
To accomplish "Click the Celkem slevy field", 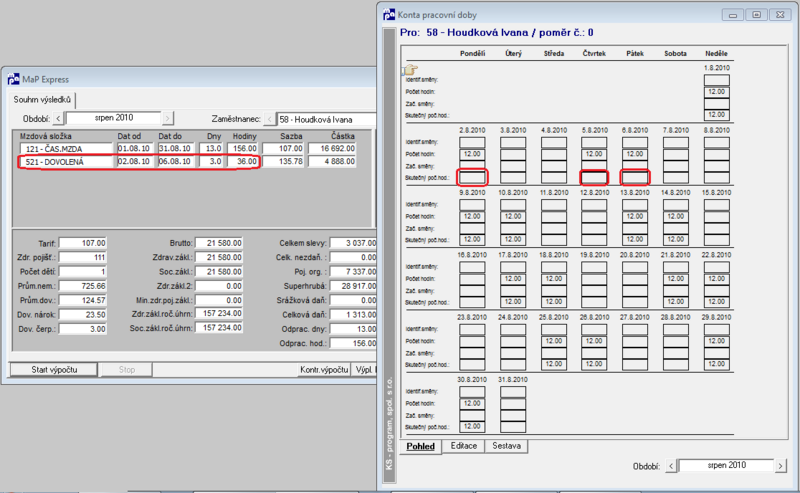I will [354, 243].
